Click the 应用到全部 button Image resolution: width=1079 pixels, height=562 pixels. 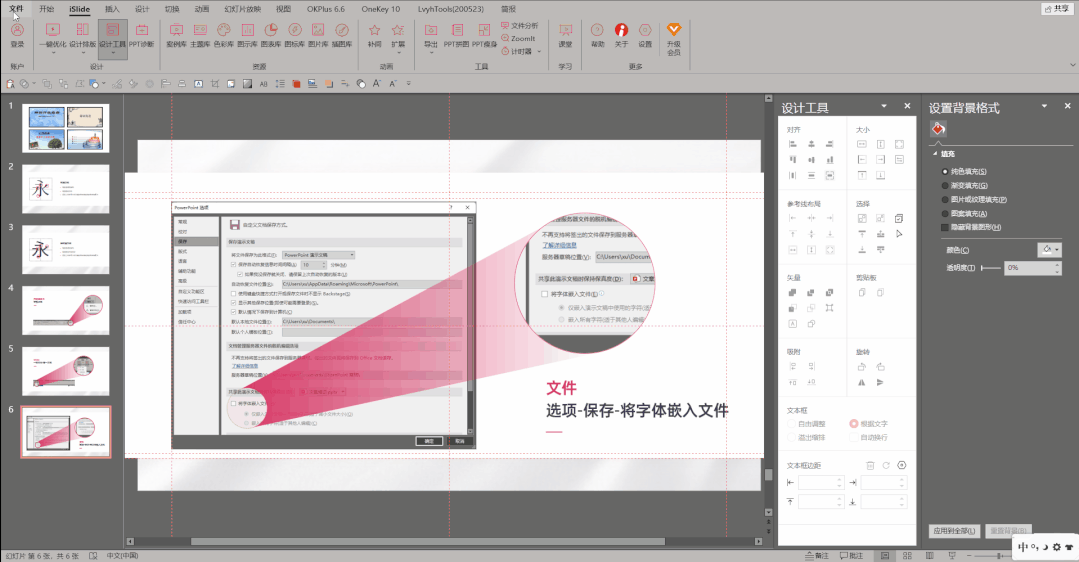(x=954, y=530)
